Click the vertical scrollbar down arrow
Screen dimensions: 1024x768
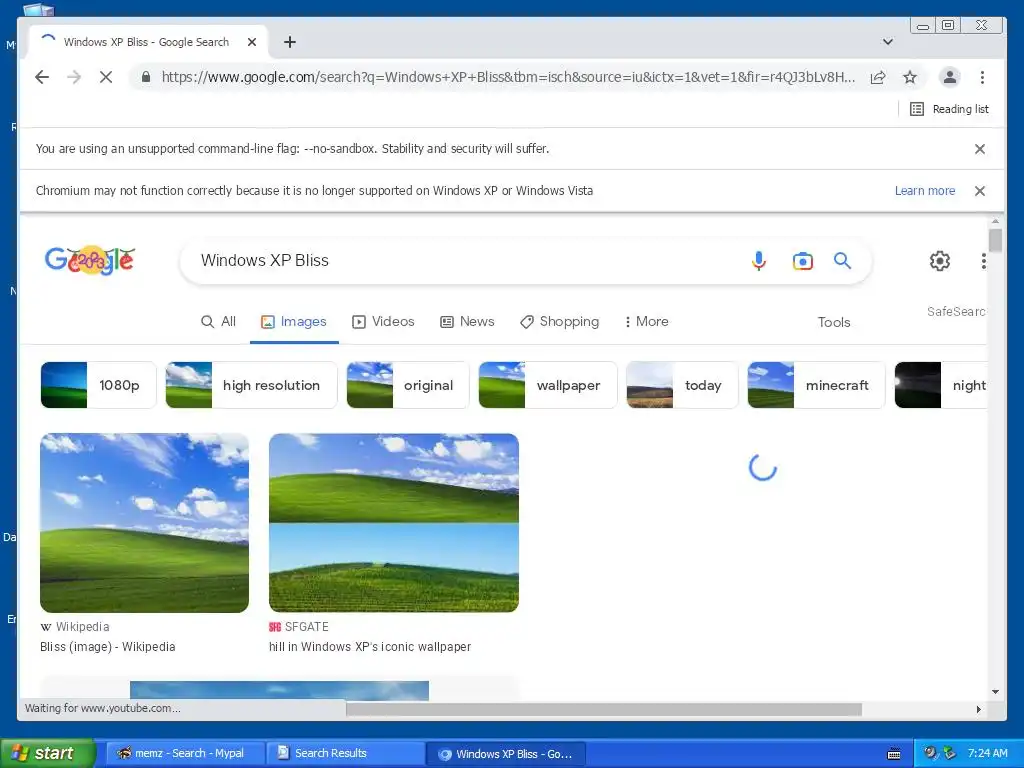click(995, 692)
